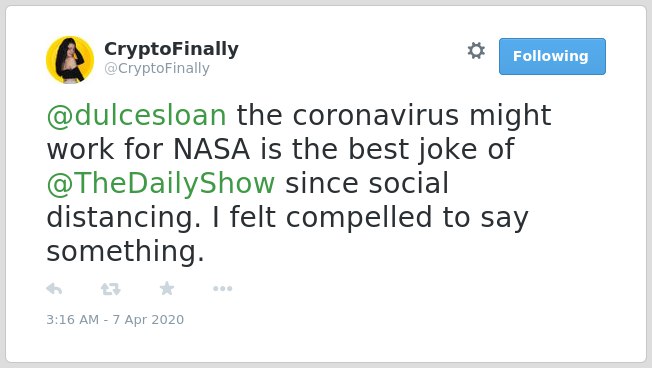Reply to the tweet with the arrow icon
652x368 pixels.
click(54, 288)
